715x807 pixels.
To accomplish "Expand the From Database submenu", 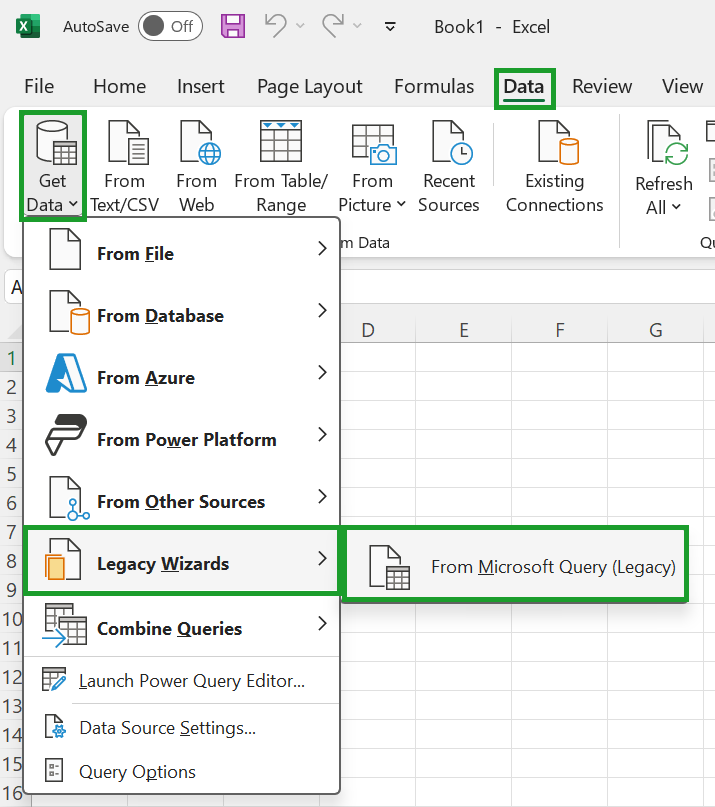I will click(182, 316).
